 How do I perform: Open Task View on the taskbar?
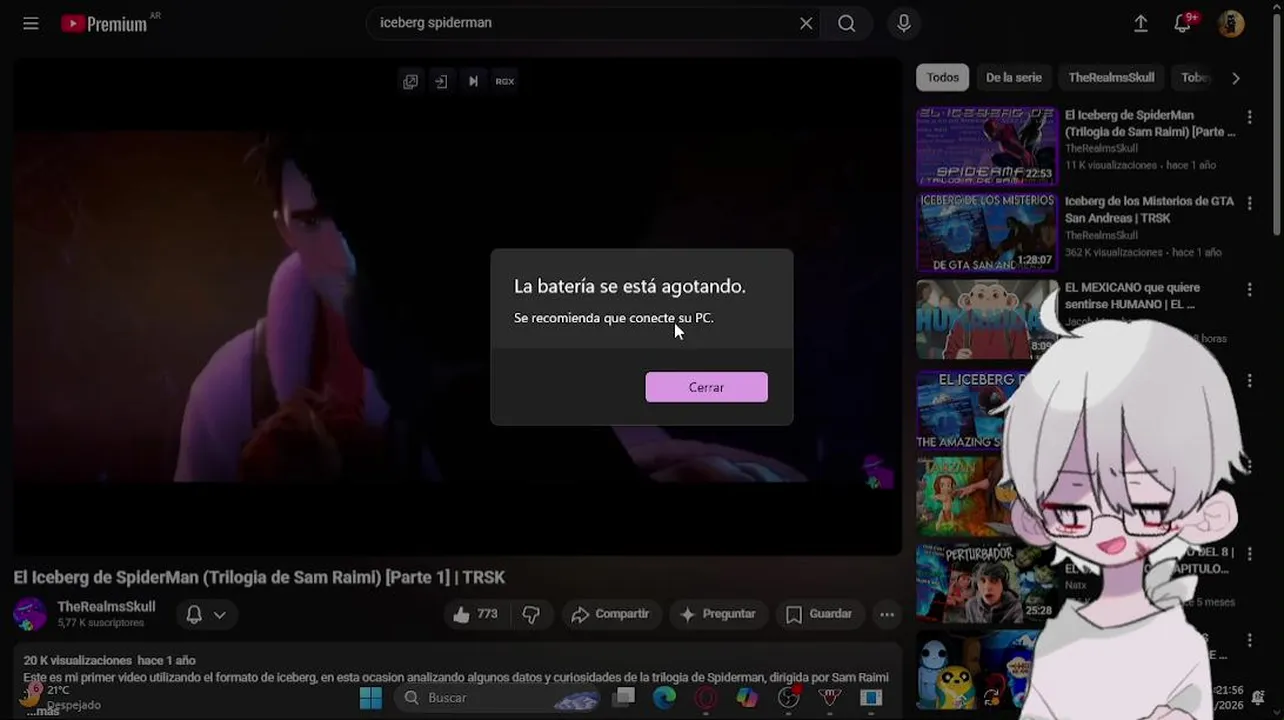[x=623, y=698]
